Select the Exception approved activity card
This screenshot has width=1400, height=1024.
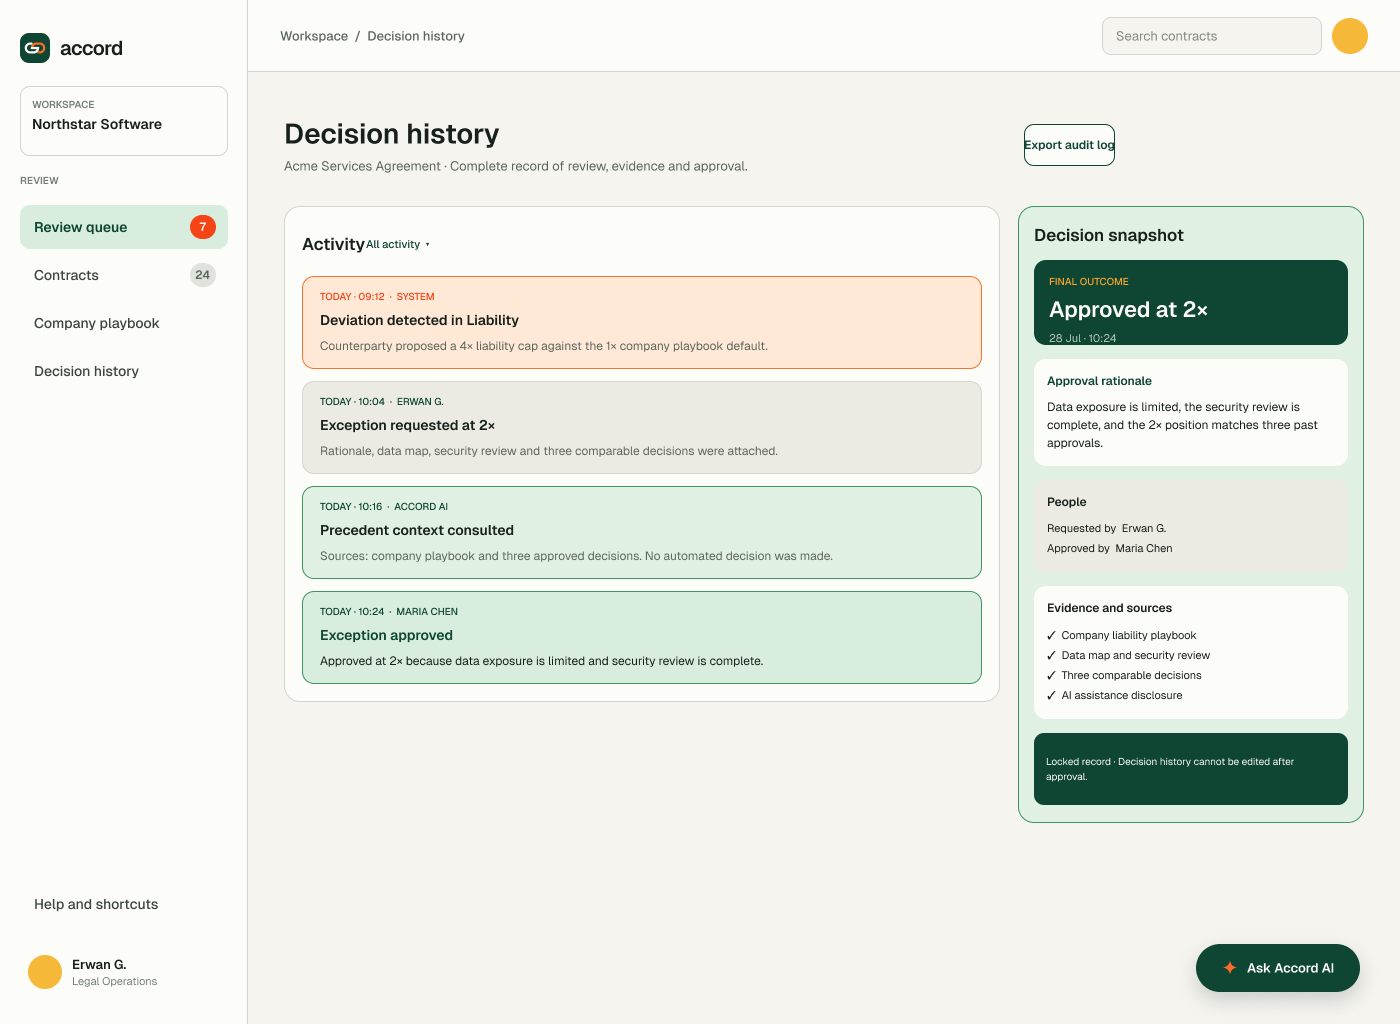click(642, 637)
